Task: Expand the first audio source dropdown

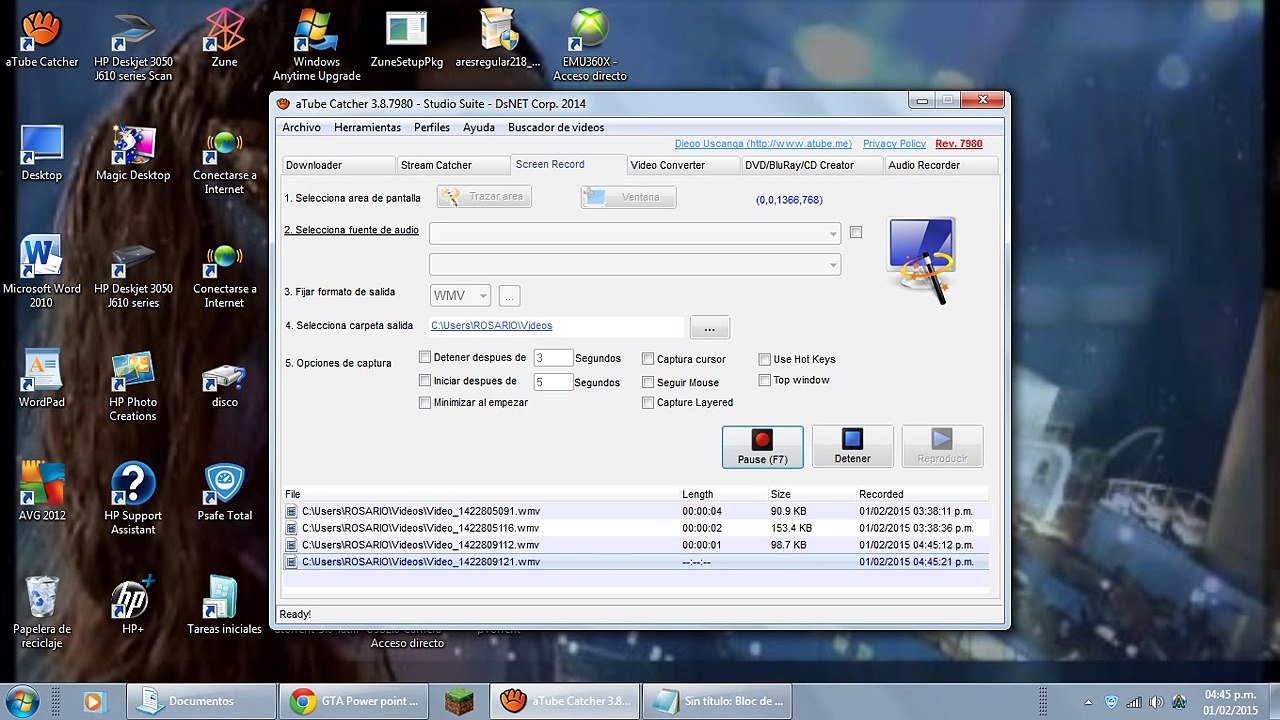Action: 832,234
